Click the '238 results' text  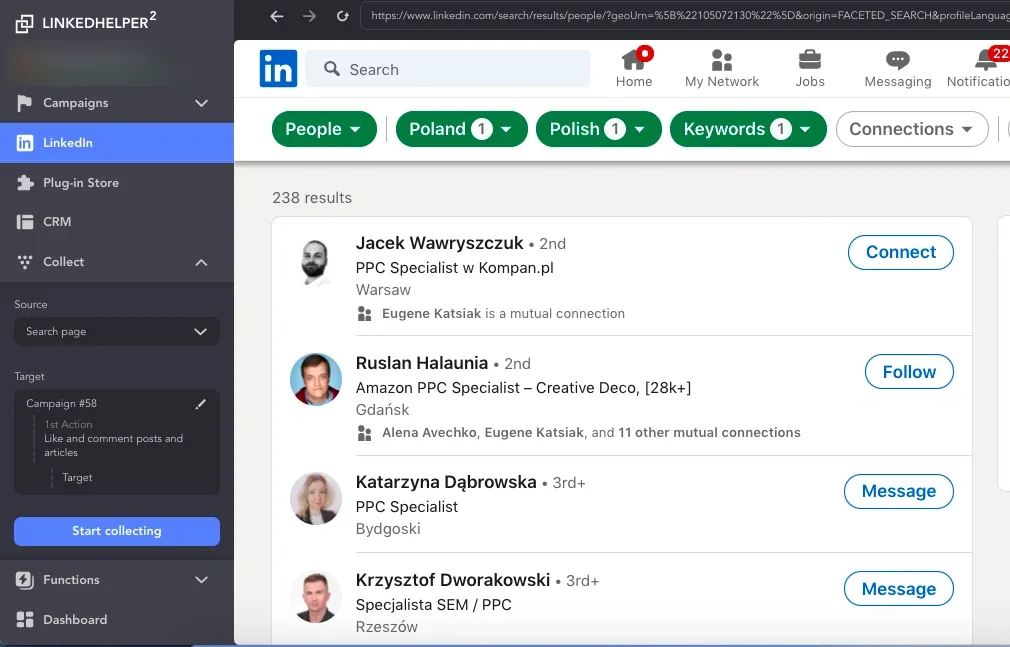click(x=312, y=198)
